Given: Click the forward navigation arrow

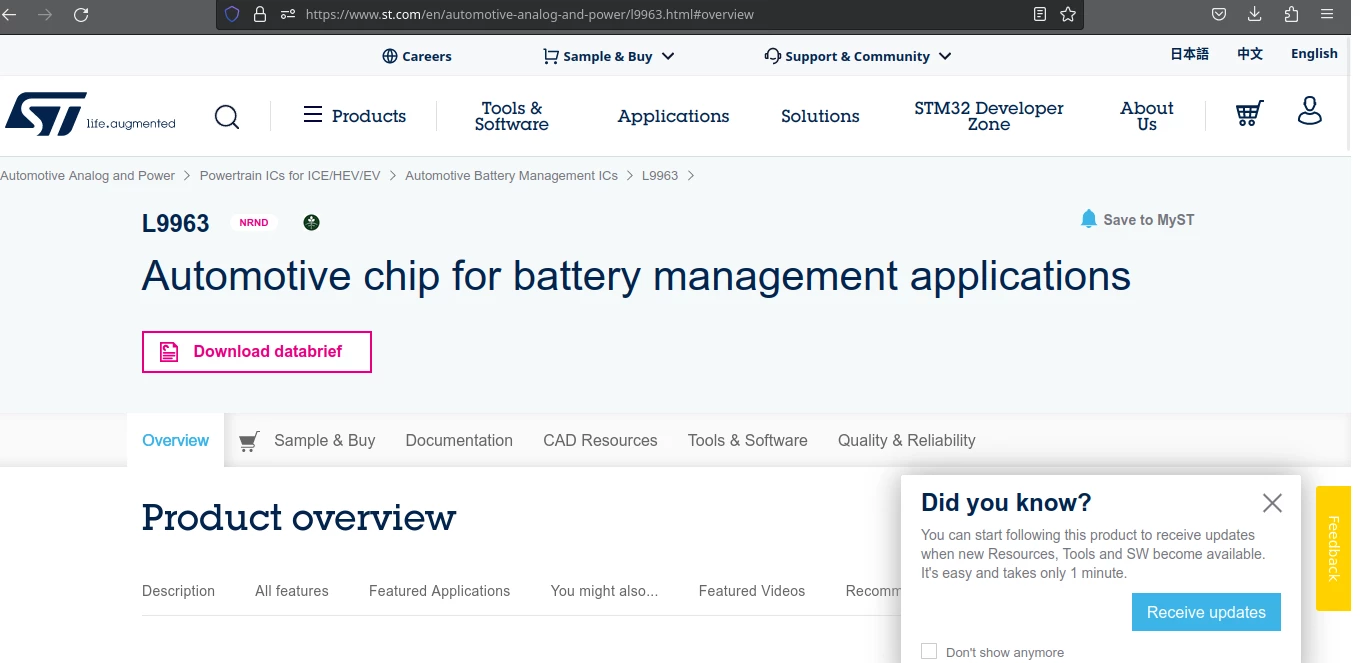Looking at the screenshot, I should point(45,15).
